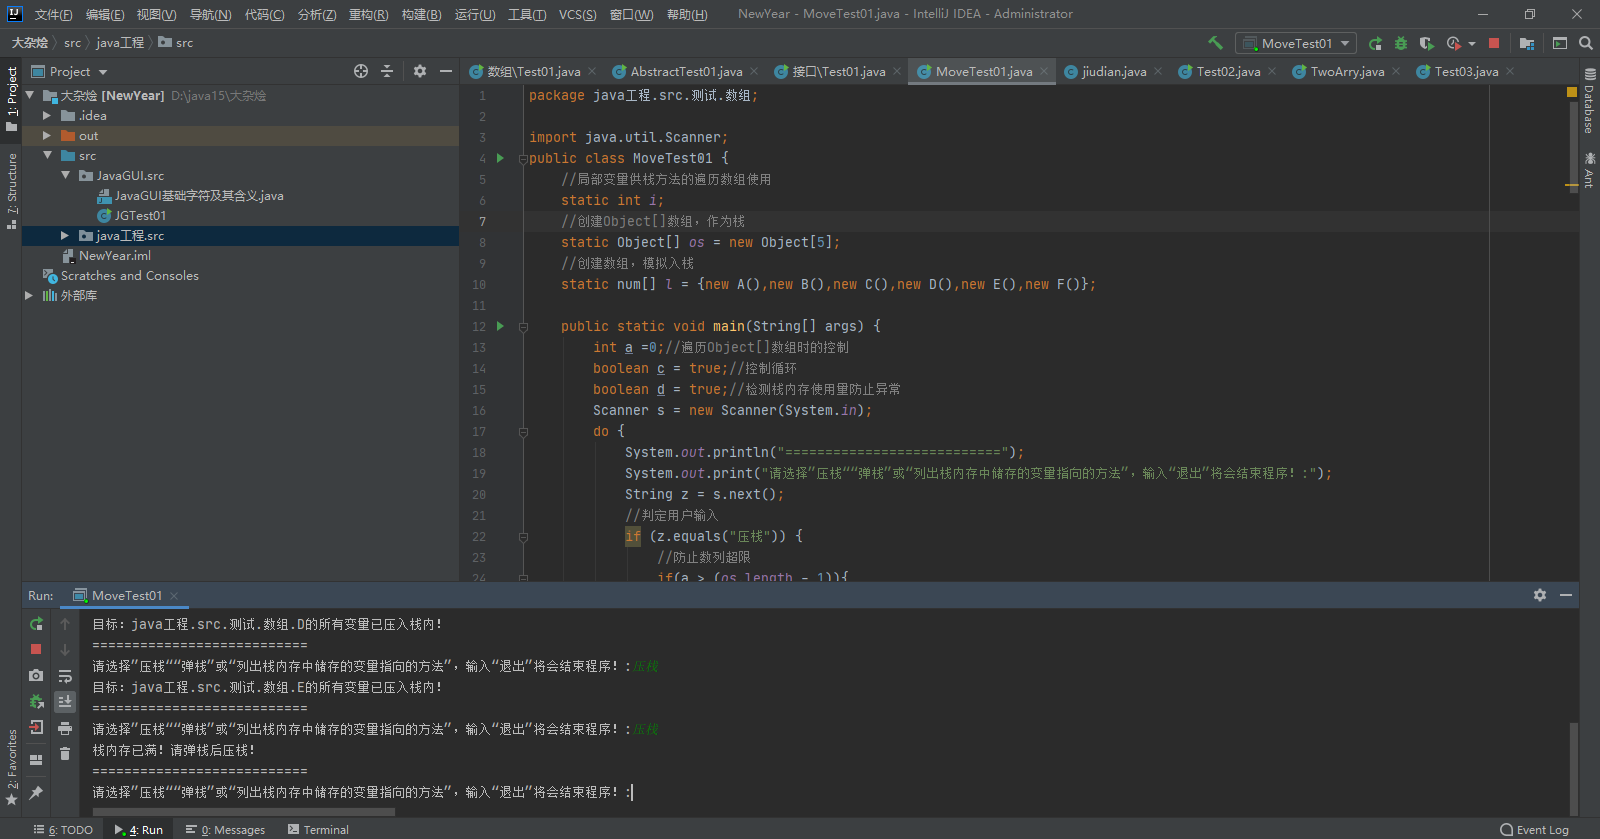Run MoveTest01 with Coverage from top toolbar
The image size is (1600, 839).
pyautogui.click(x=1427, y=43)
